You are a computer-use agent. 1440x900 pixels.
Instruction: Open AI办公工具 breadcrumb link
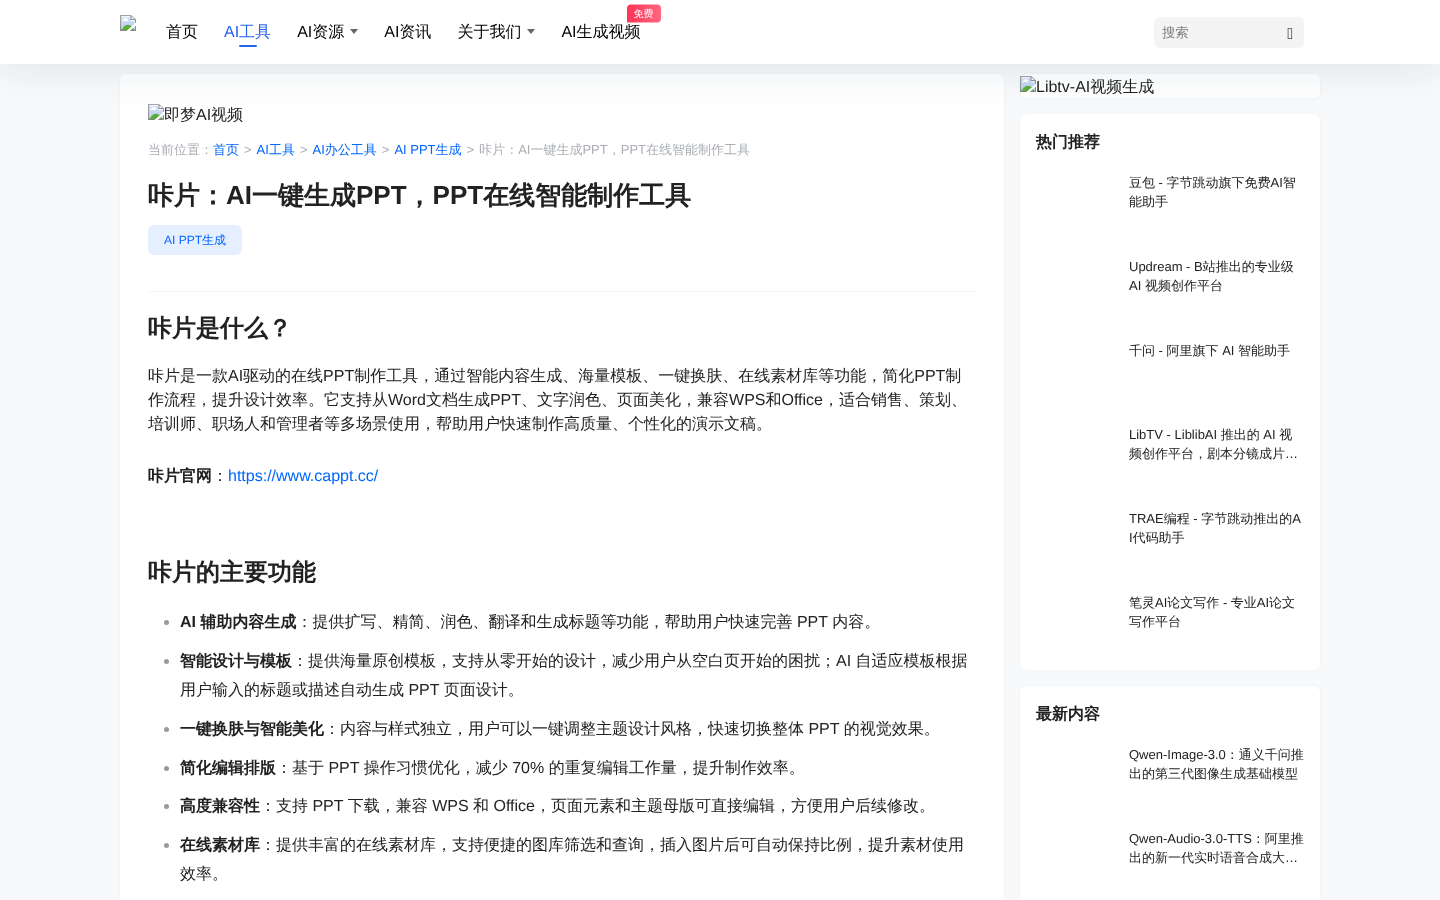344,150
